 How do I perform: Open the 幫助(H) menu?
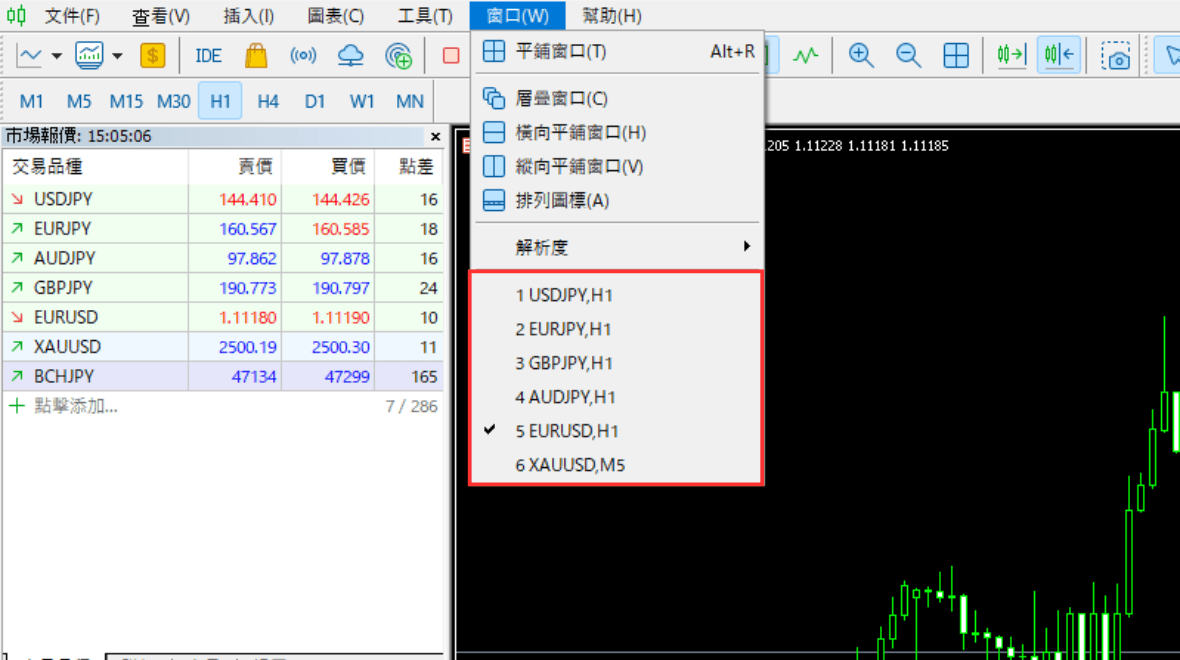[x=611, y=15]
